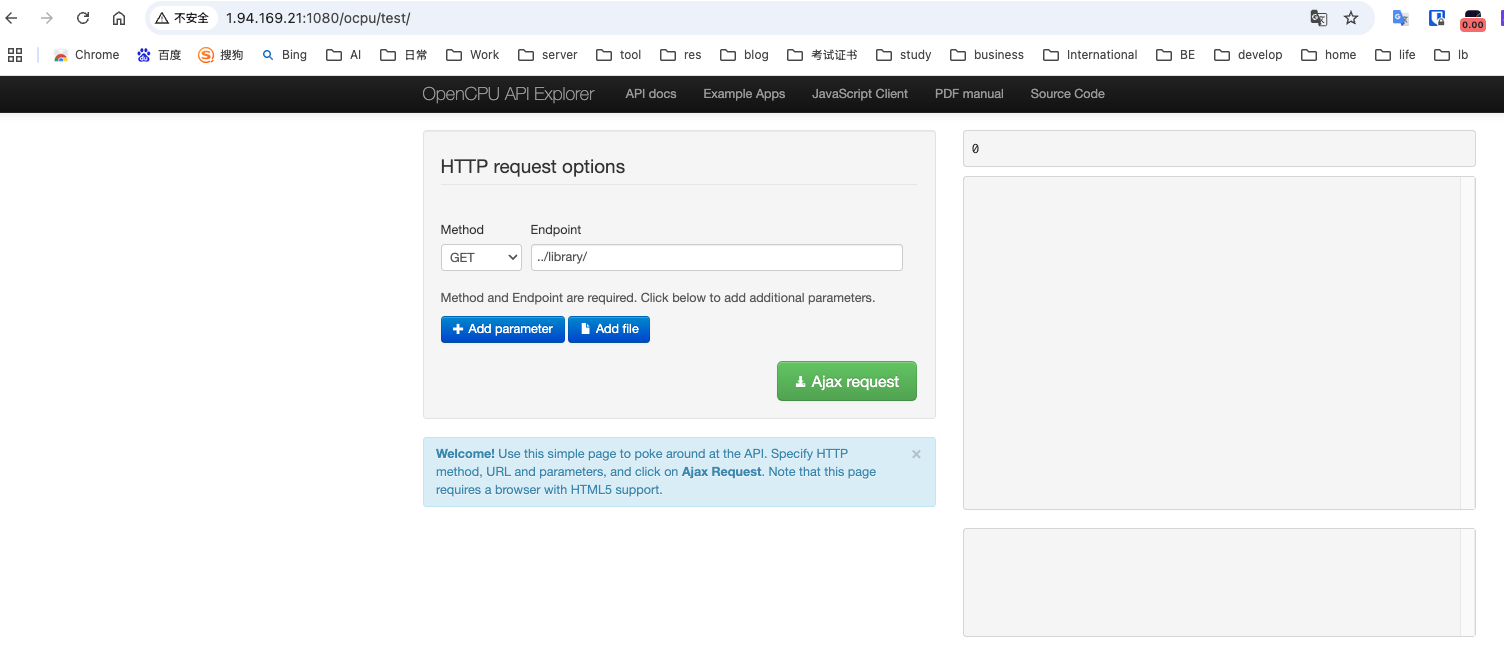The width and height of the screenshot is (1504, 667).
Task: Open the Google Translate extension
Action: coord(1401,18)
